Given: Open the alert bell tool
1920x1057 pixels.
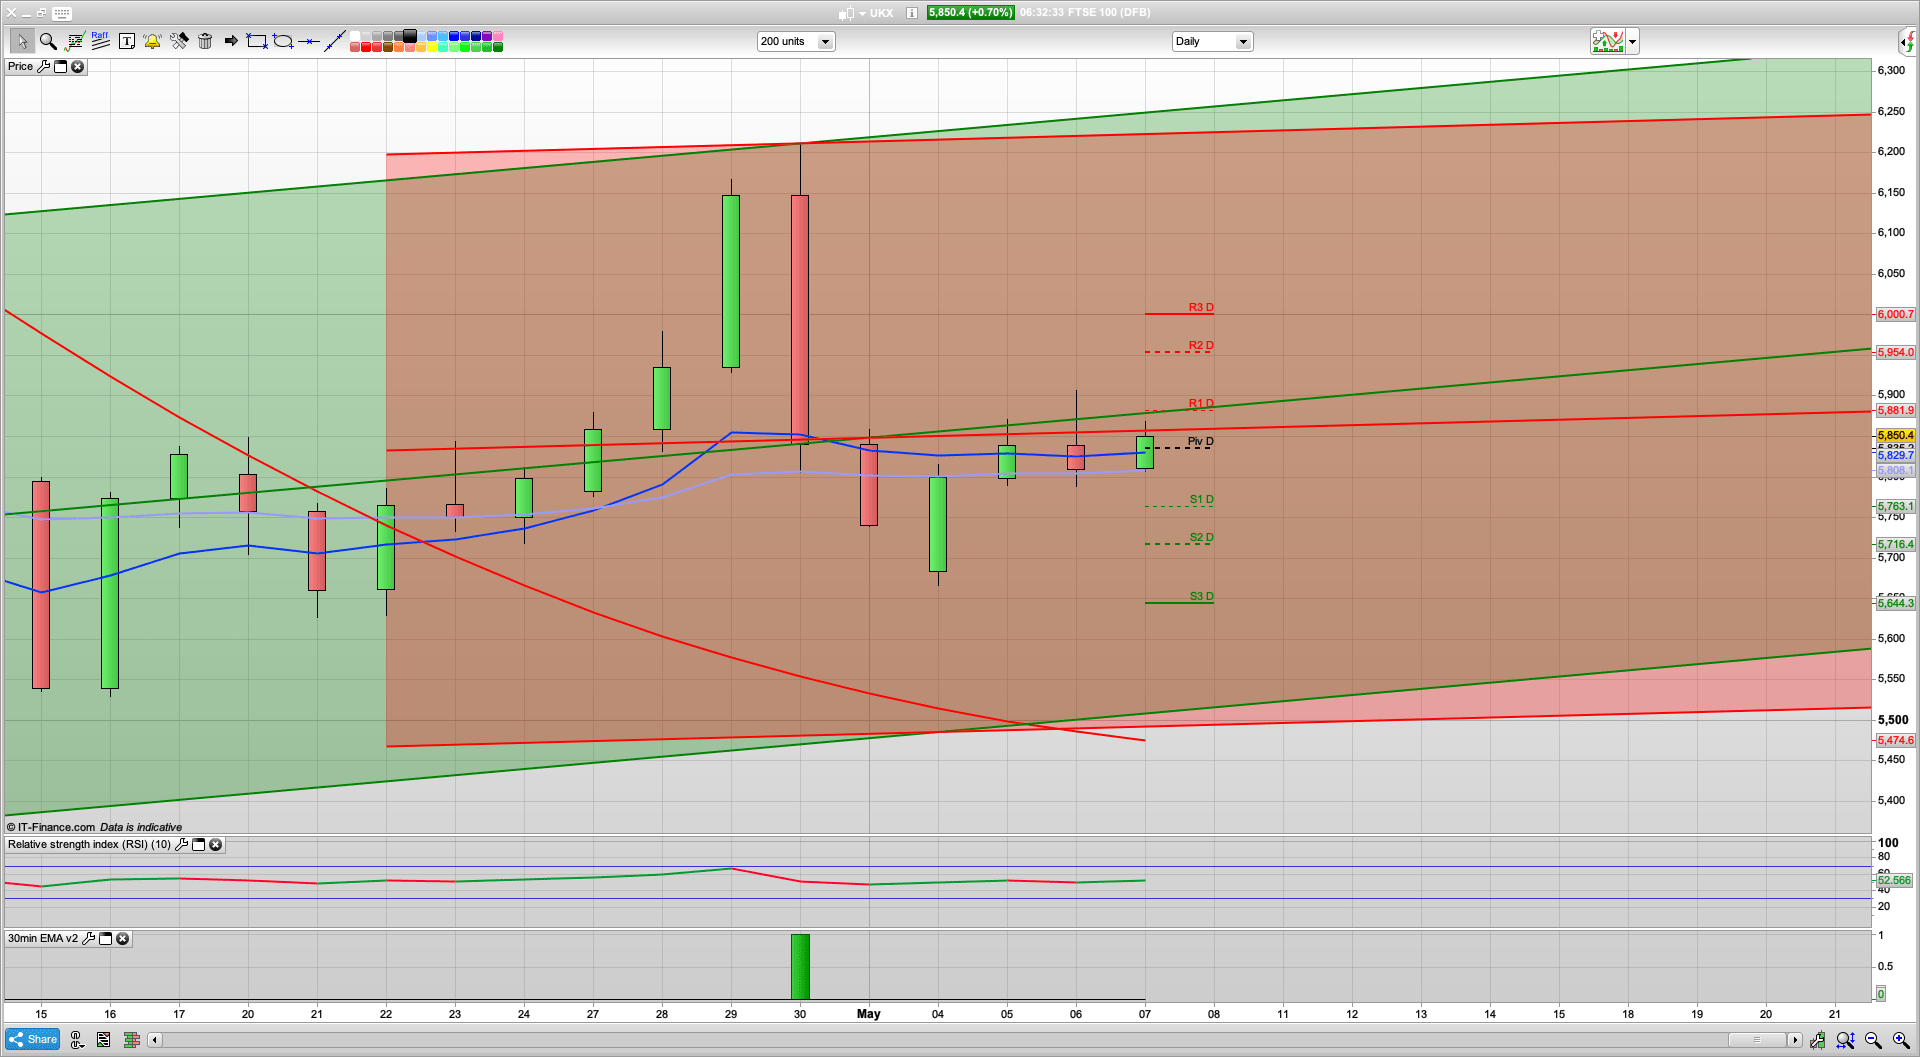Looking at the screenshot, I should pos(152,41).
